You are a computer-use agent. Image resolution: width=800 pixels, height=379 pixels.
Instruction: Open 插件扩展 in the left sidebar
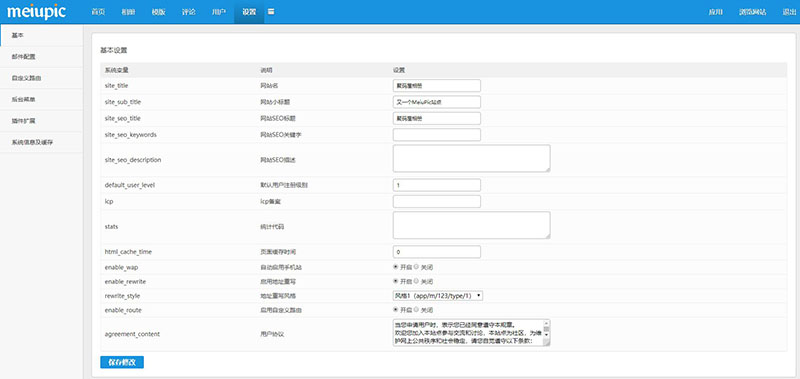[x=41, y=121]
